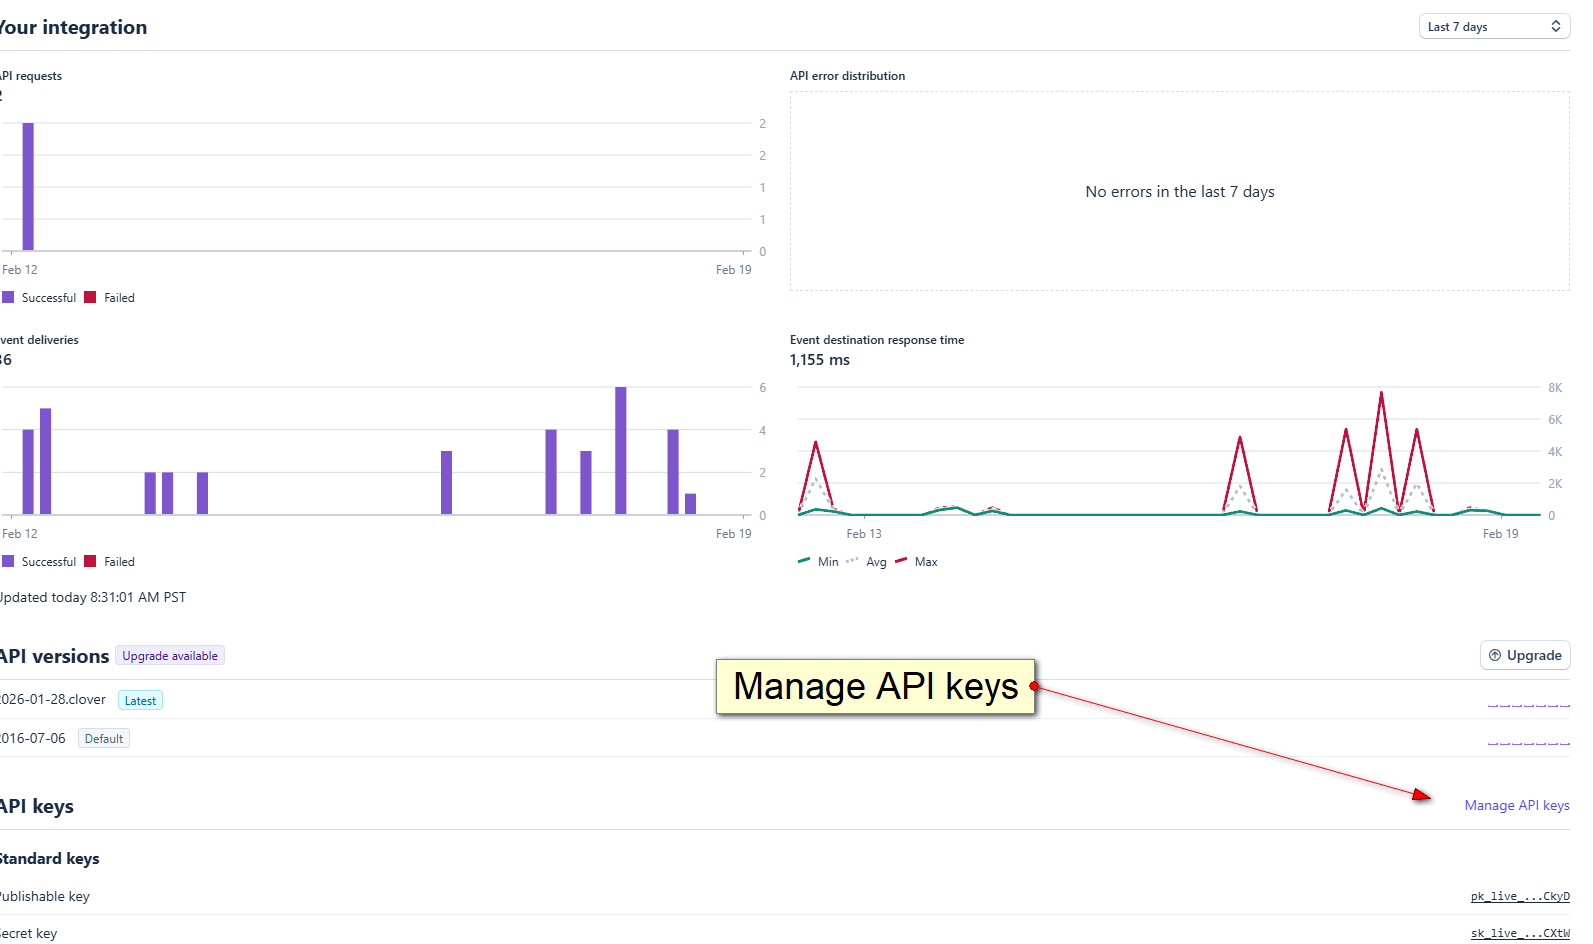The image size is (1593, 944).
Task: Select the Latest badge beside 2026-01-28.clover
Action: [x=140, y=701]
